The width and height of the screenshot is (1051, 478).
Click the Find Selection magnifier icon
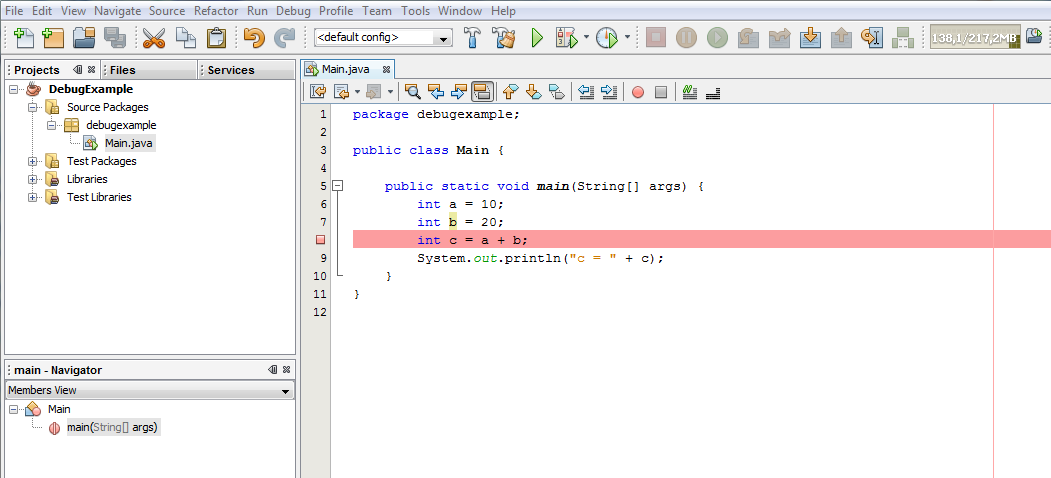pos(413,92)
